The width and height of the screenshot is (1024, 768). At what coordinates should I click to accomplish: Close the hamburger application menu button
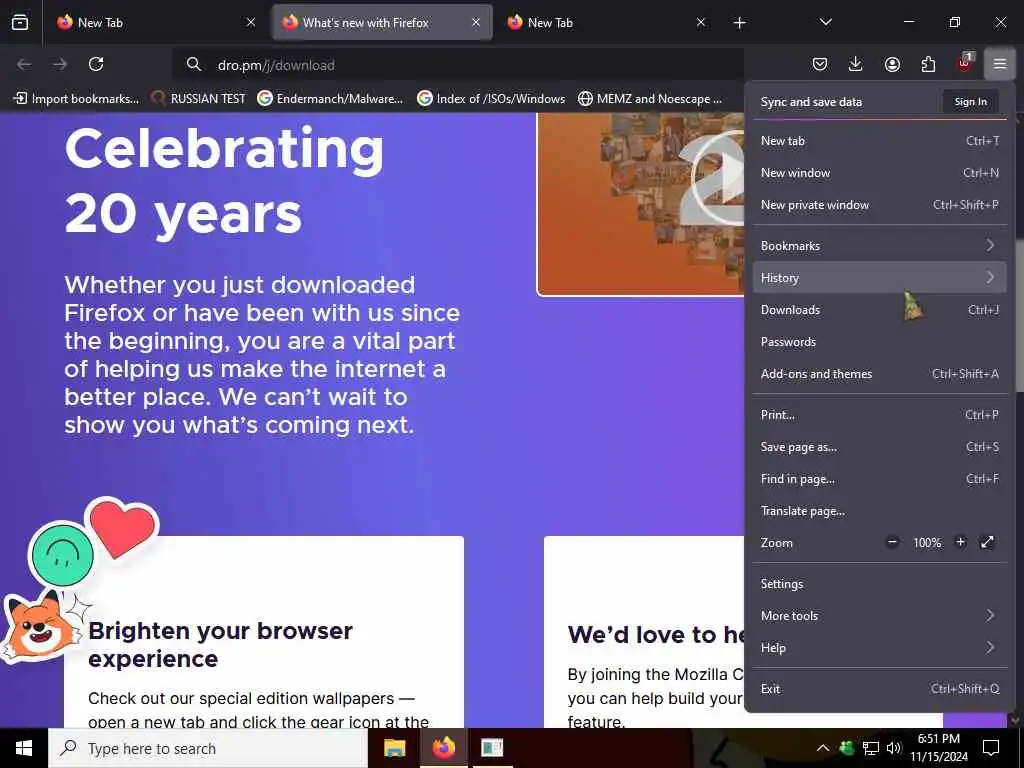1000,64
